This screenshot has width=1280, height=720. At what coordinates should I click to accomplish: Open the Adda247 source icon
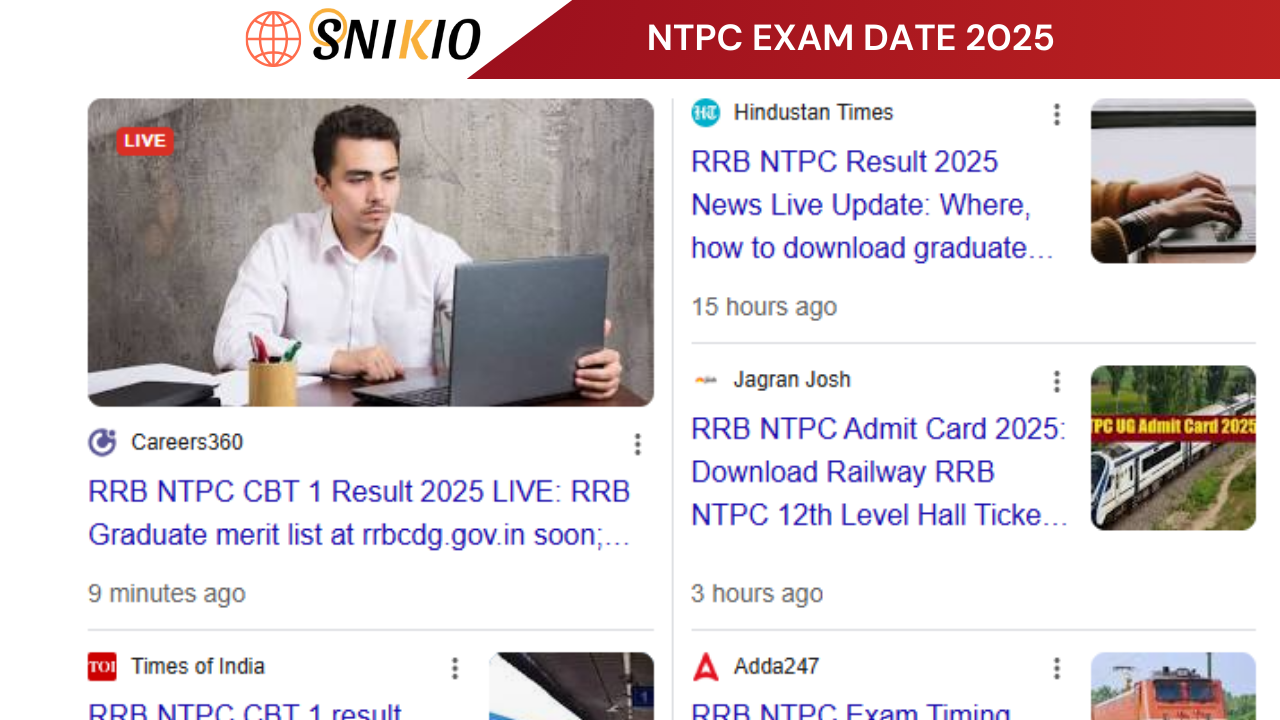click(x=706, y=667)
